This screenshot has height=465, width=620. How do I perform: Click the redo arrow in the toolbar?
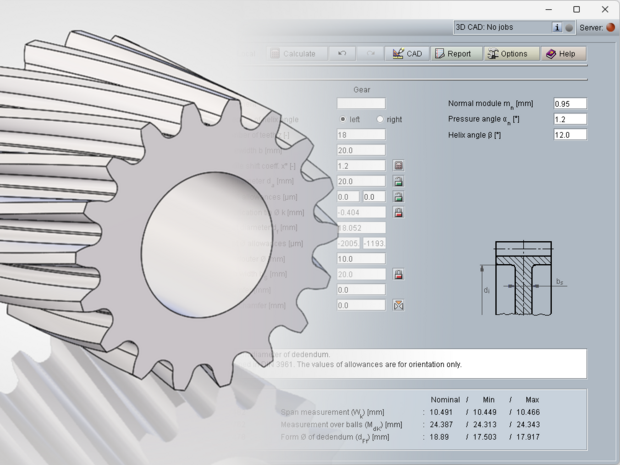[370, 53]
